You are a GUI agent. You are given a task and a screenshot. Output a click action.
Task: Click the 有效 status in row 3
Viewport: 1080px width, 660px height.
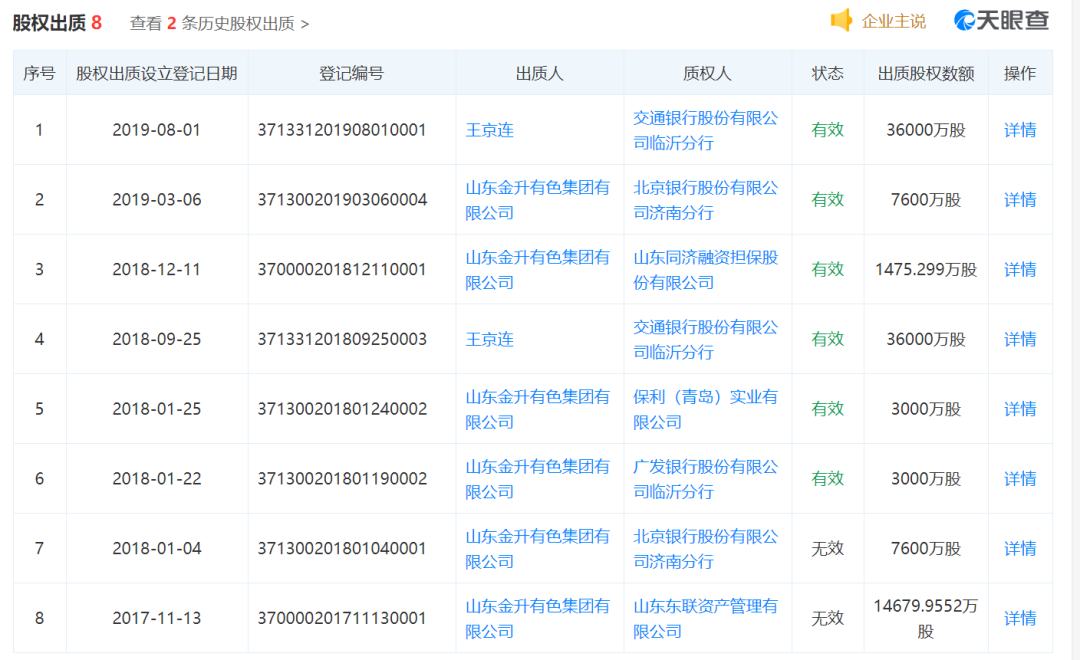(x=827, y=269)
